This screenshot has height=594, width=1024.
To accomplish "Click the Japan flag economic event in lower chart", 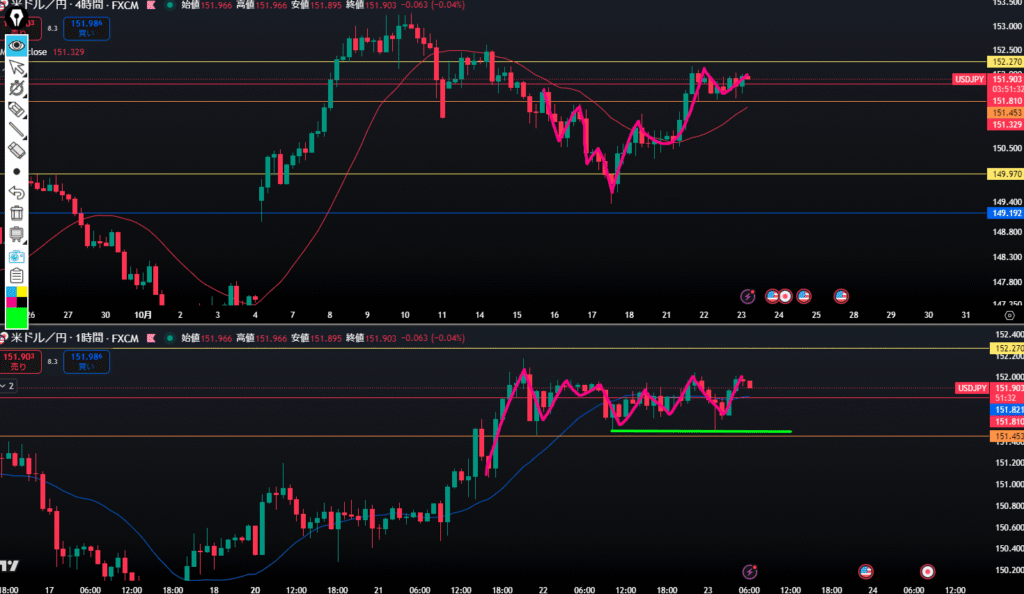I will pyautogui.click(x=927, y=570).
